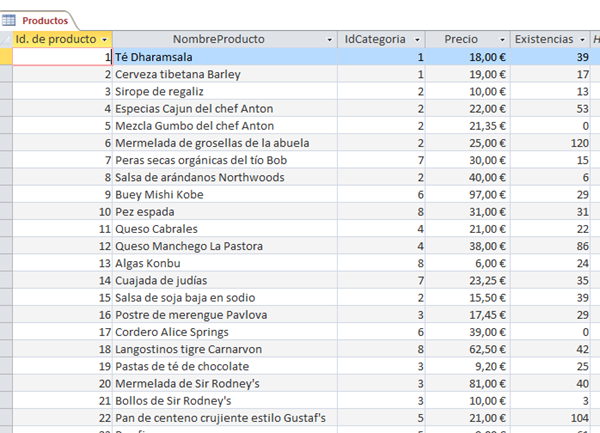Image resolution: width=600 pixels, height=433 pixels.
Task: Click the row selector for Té Dharamsala
Action: [x=6, y=57]
